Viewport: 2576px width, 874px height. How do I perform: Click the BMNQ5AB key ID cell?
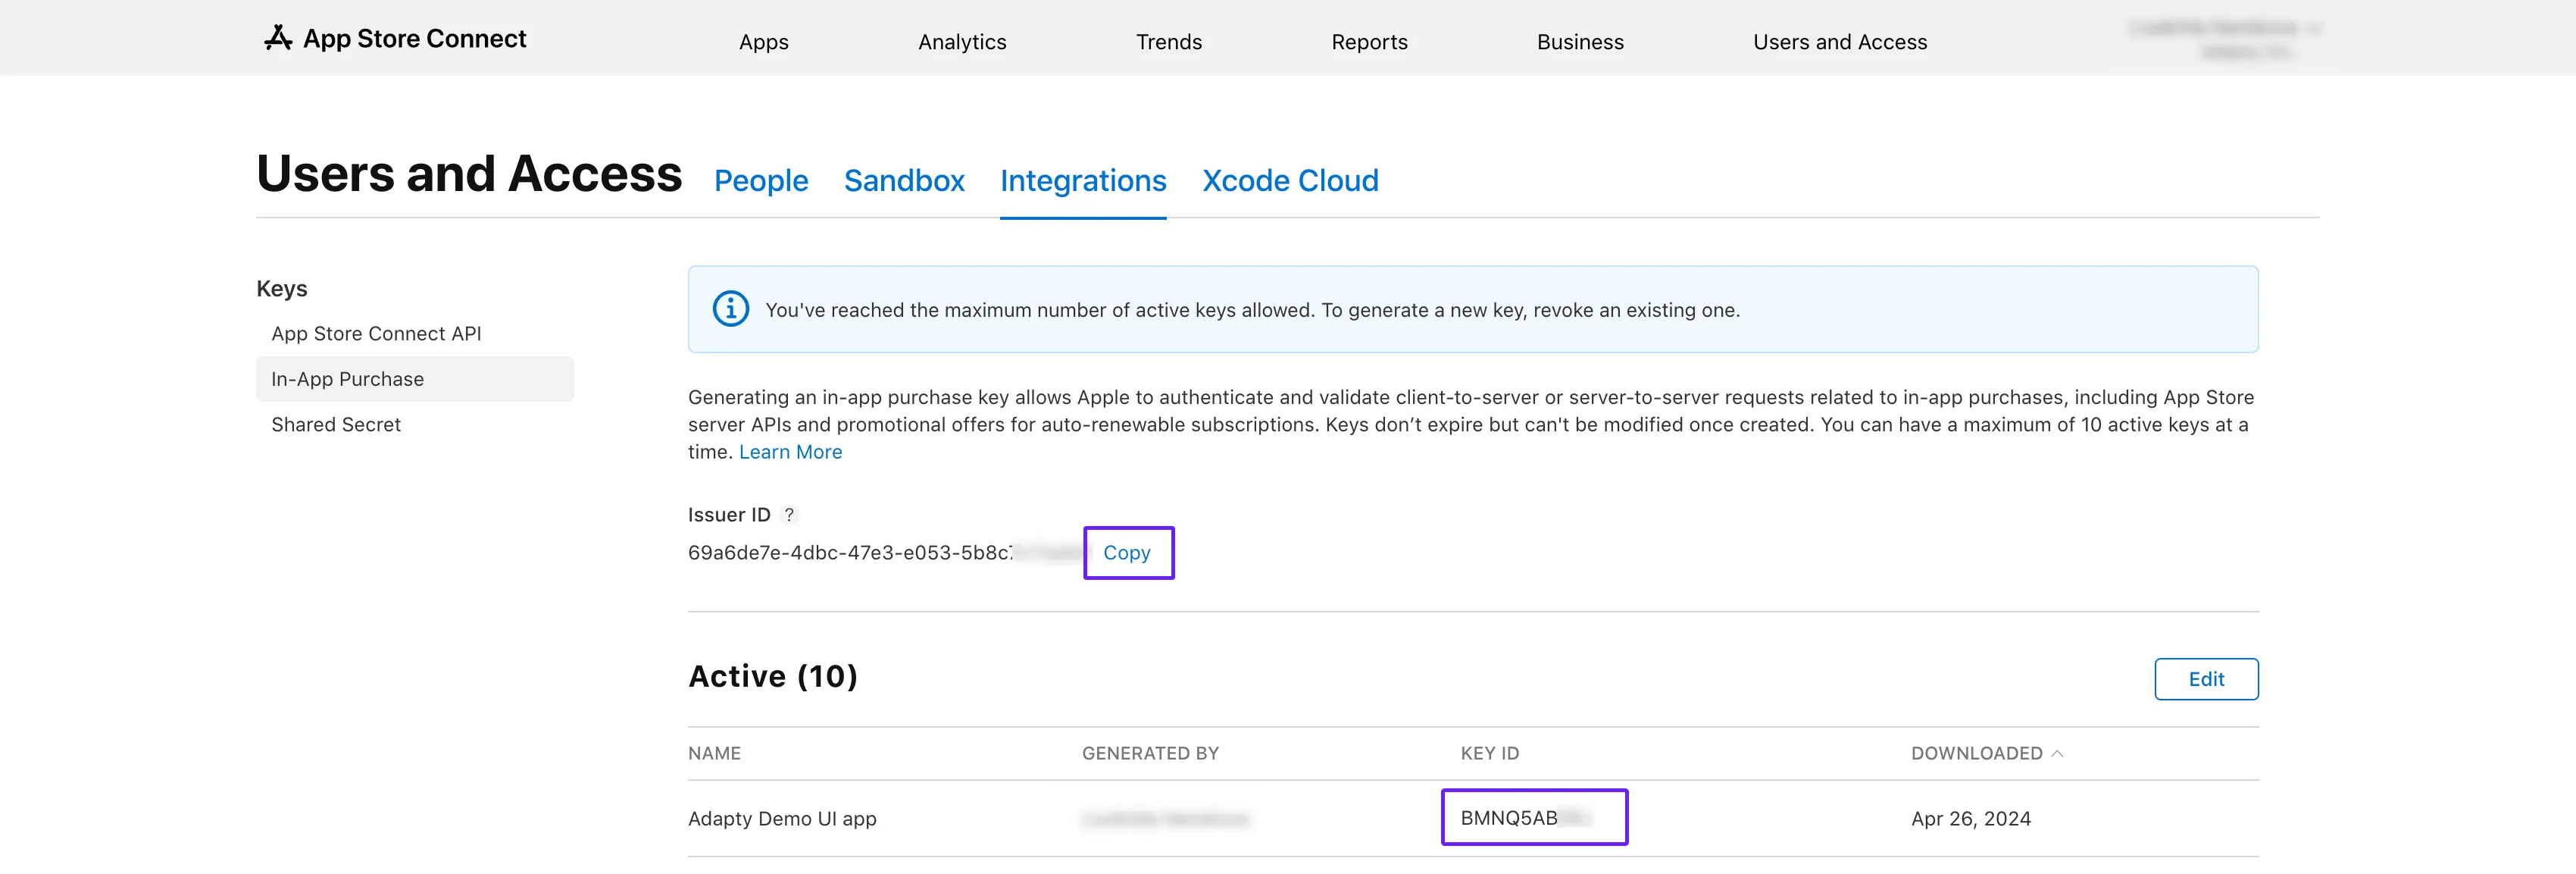coord(1533,818)
